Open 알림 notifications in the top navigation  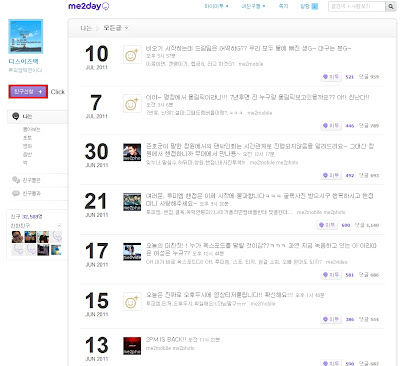point(305,6)
